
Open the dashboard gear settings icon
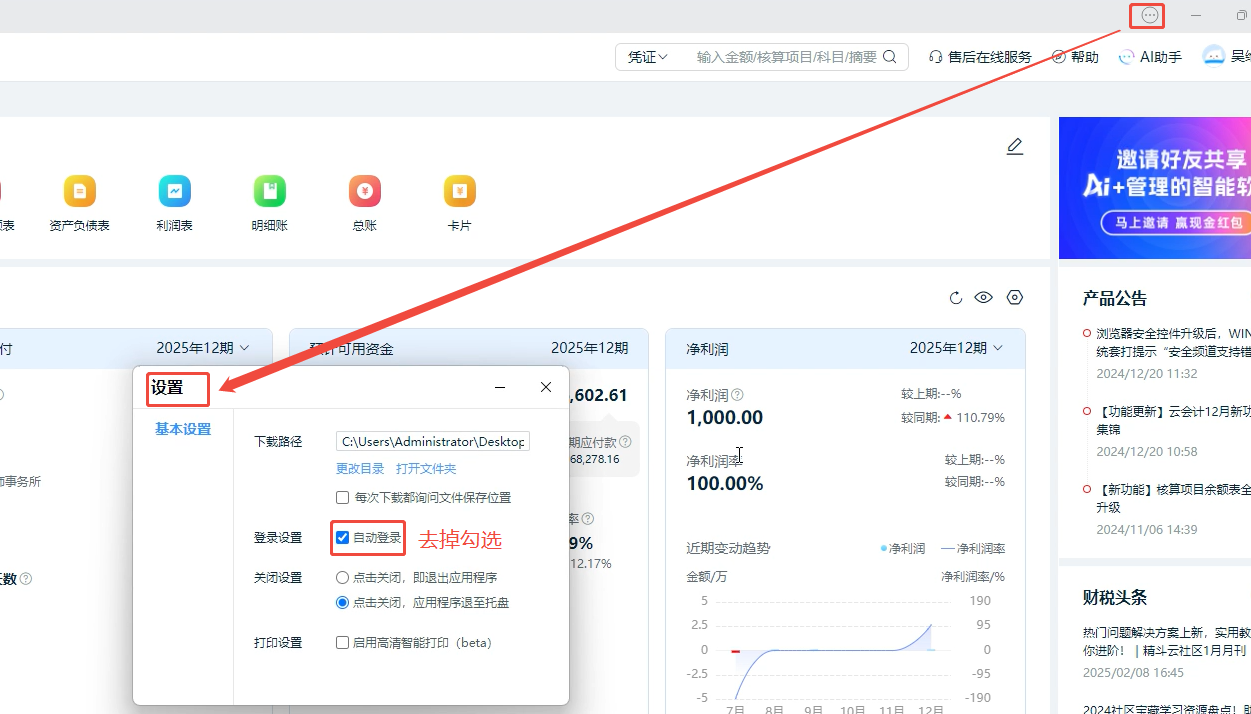pyautogui.click(x=1015, y=298)
